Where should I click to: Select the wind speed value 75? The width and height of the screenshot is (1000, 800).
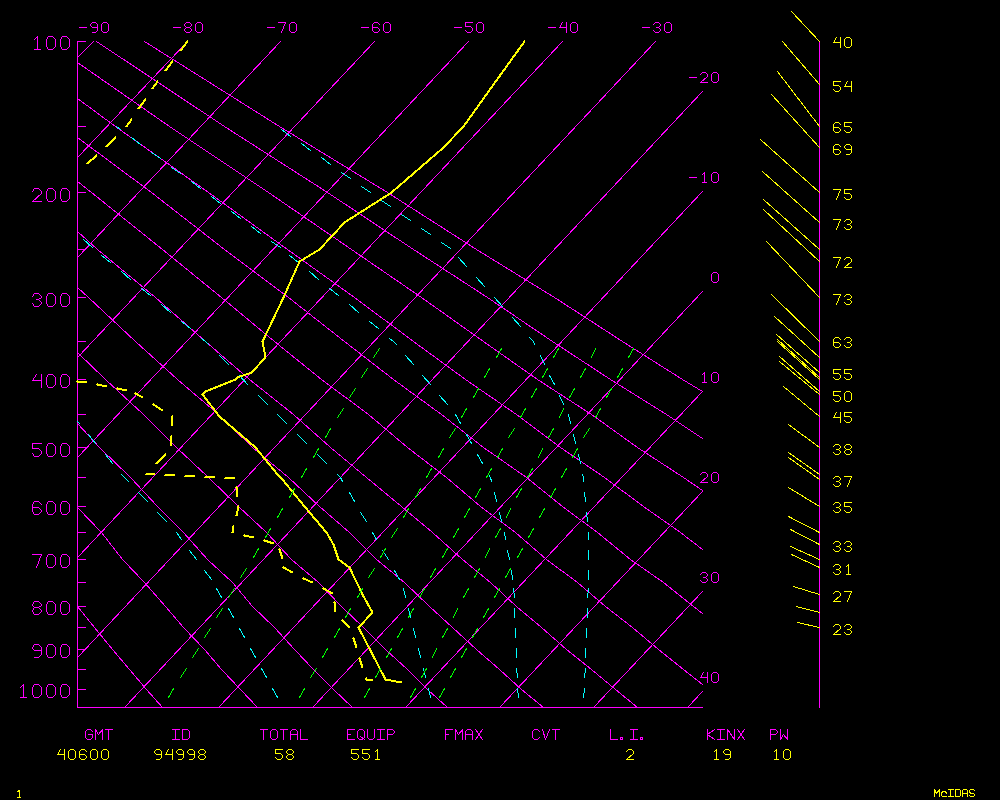[842, 194]
